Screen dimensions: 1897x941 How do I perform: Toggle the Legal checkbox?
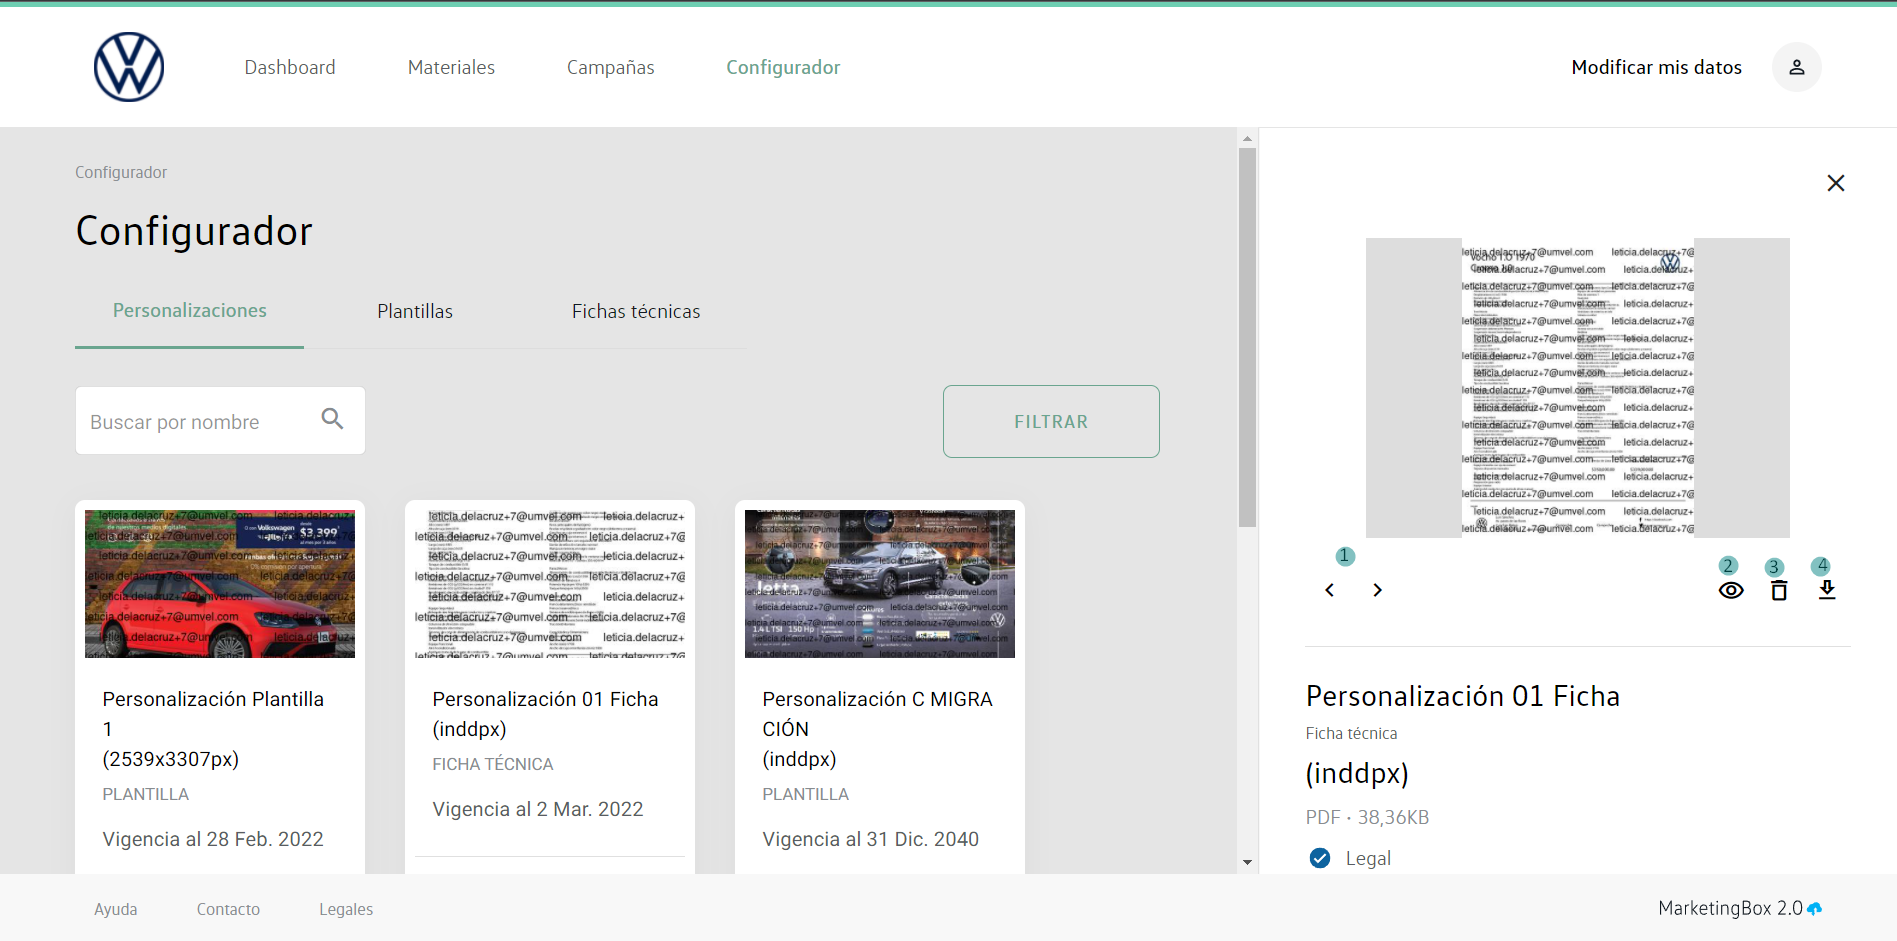[x=1320, y=858]
